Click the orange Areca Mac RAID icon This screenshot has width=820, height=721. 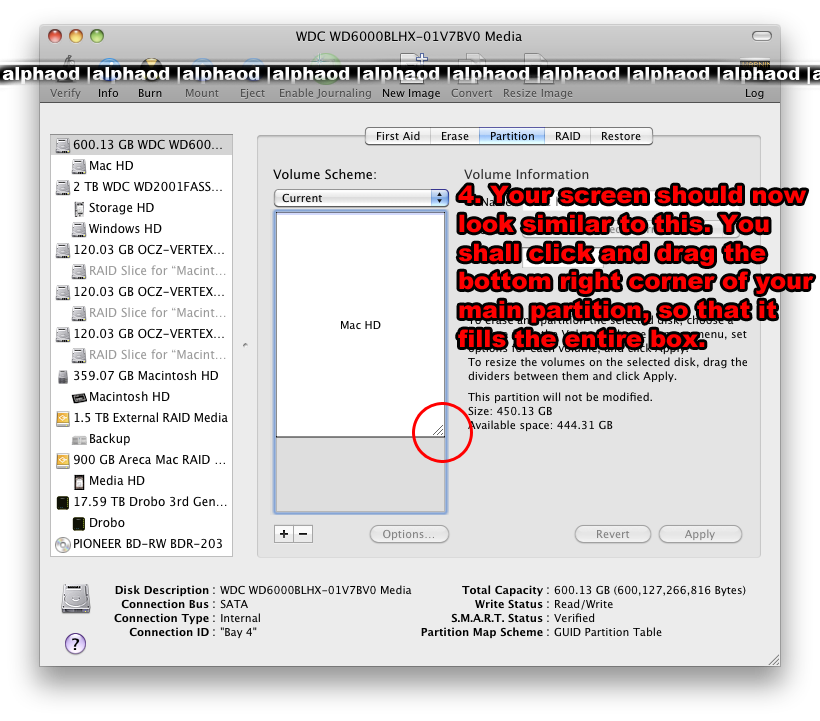(63, 460)
